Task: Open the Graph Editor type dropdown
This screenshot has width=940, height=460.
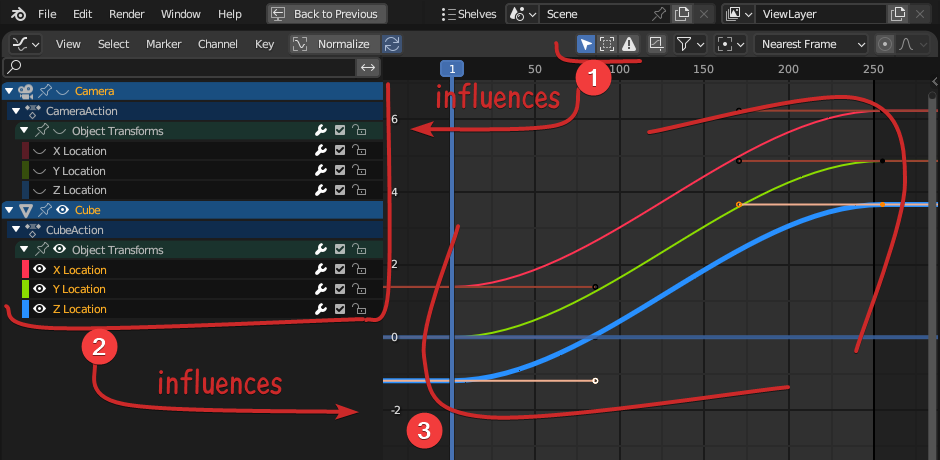Action: coord(27,44)
